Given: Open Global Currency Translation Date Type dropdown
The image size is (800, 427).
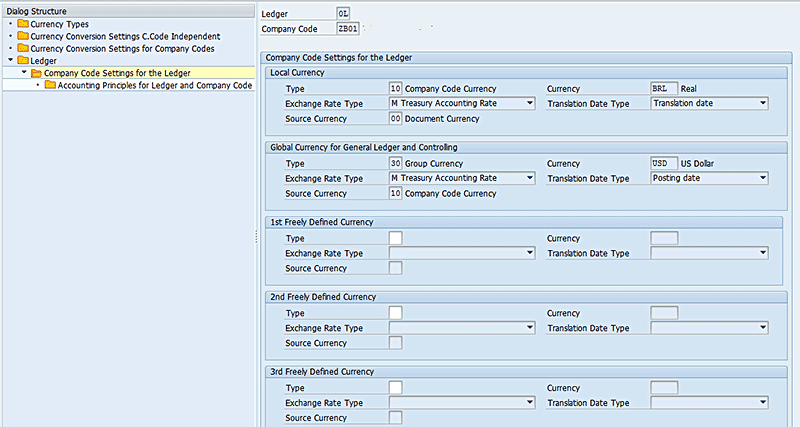Looking at the screenshot, I should tap(762, 178).
